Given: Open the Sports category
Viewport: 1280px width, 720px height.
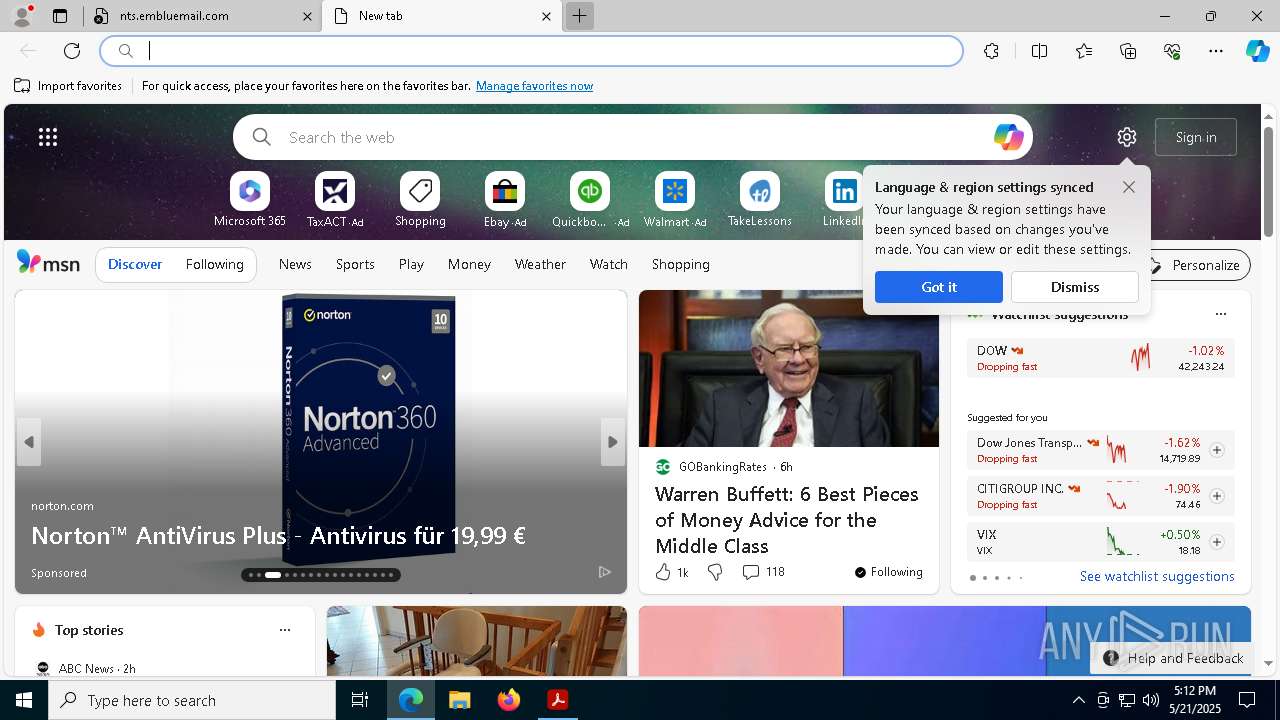Looking at the screenshot, I should [355, 264].
